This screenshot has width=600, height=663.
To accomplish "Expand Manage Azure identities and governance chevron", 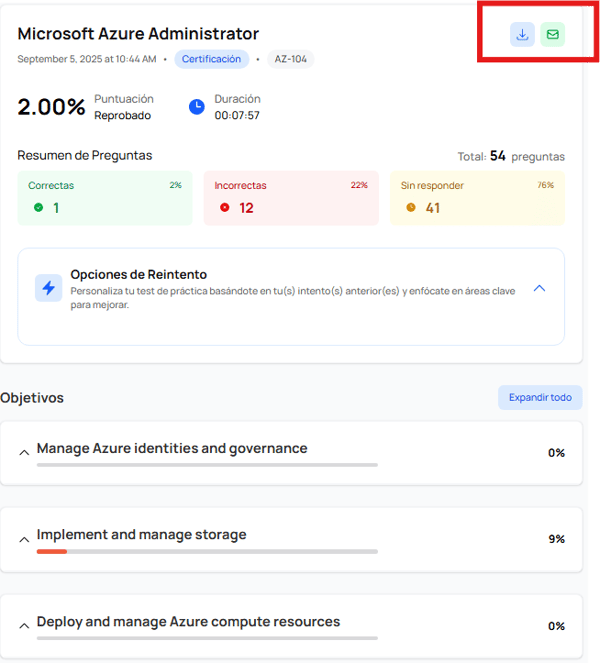I will point(24,453).
